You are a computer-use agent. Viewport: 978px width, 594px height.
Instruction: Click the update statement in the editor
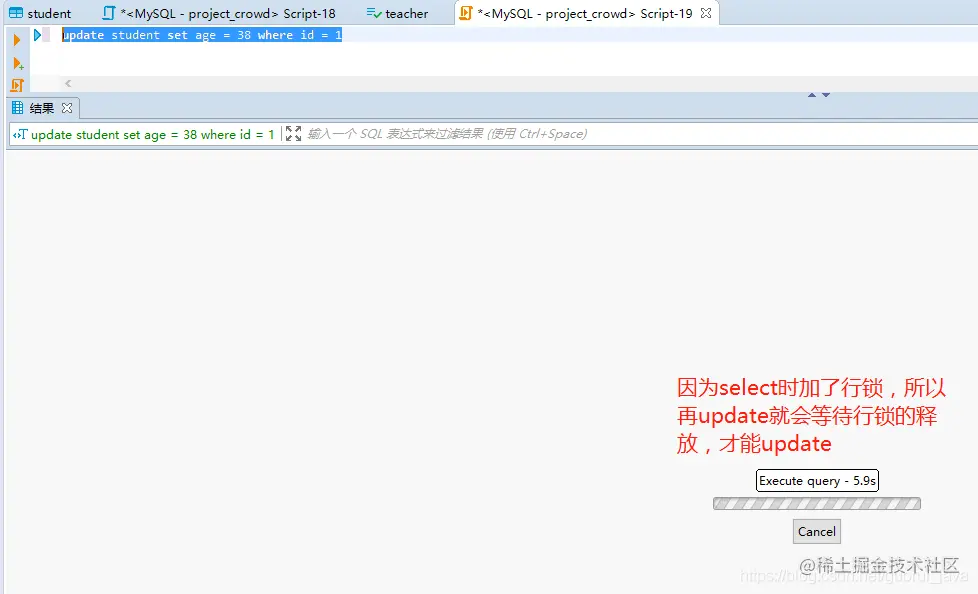(x=202, y=35)
